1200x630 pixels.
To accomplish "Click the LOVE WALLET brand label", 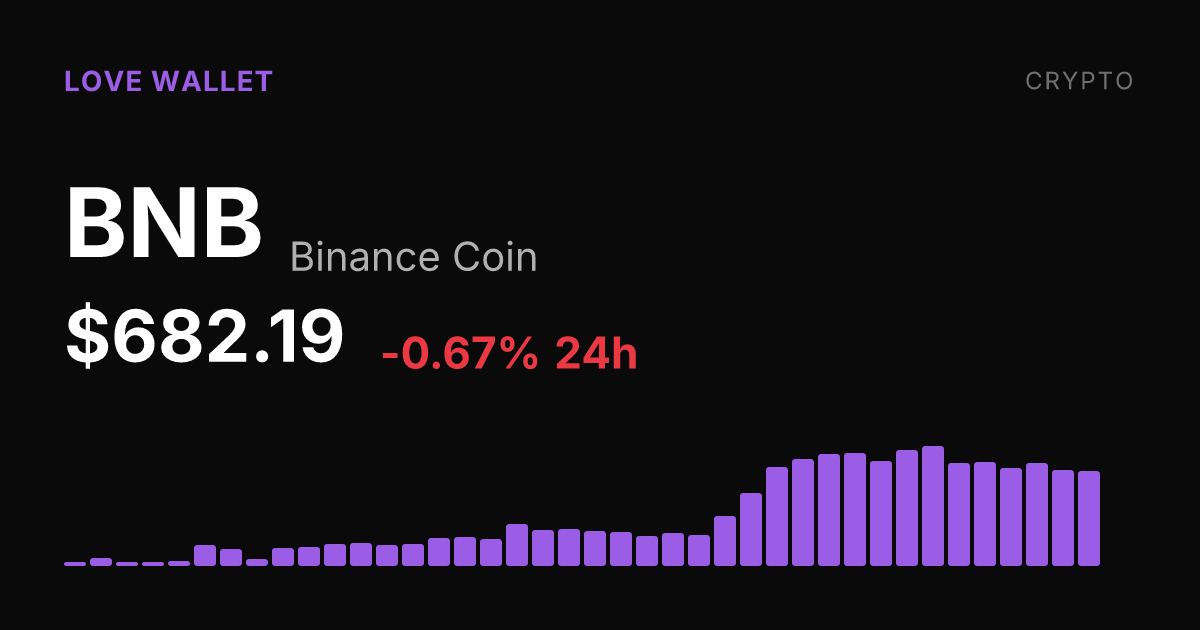I will (168, 82).
